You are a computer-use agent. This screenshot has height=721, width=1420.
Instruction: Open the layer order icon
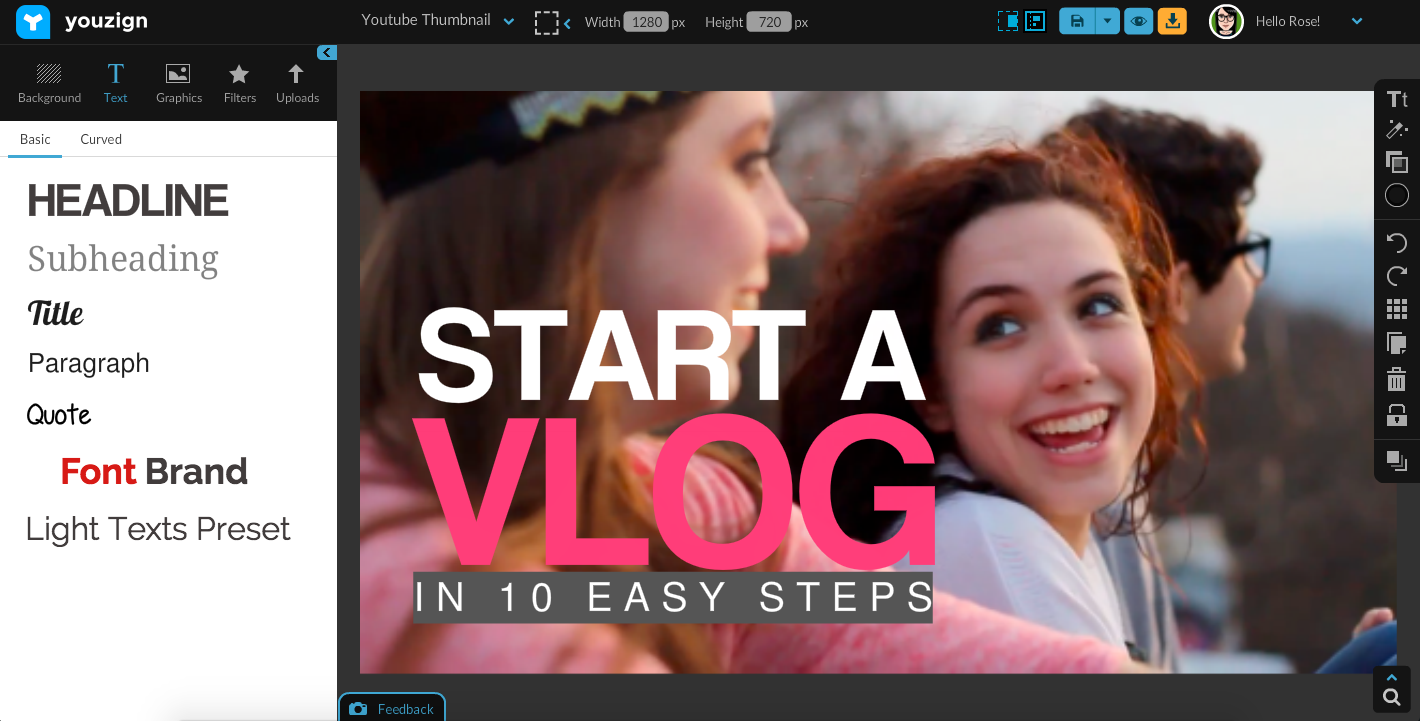tap(1397, 461)
